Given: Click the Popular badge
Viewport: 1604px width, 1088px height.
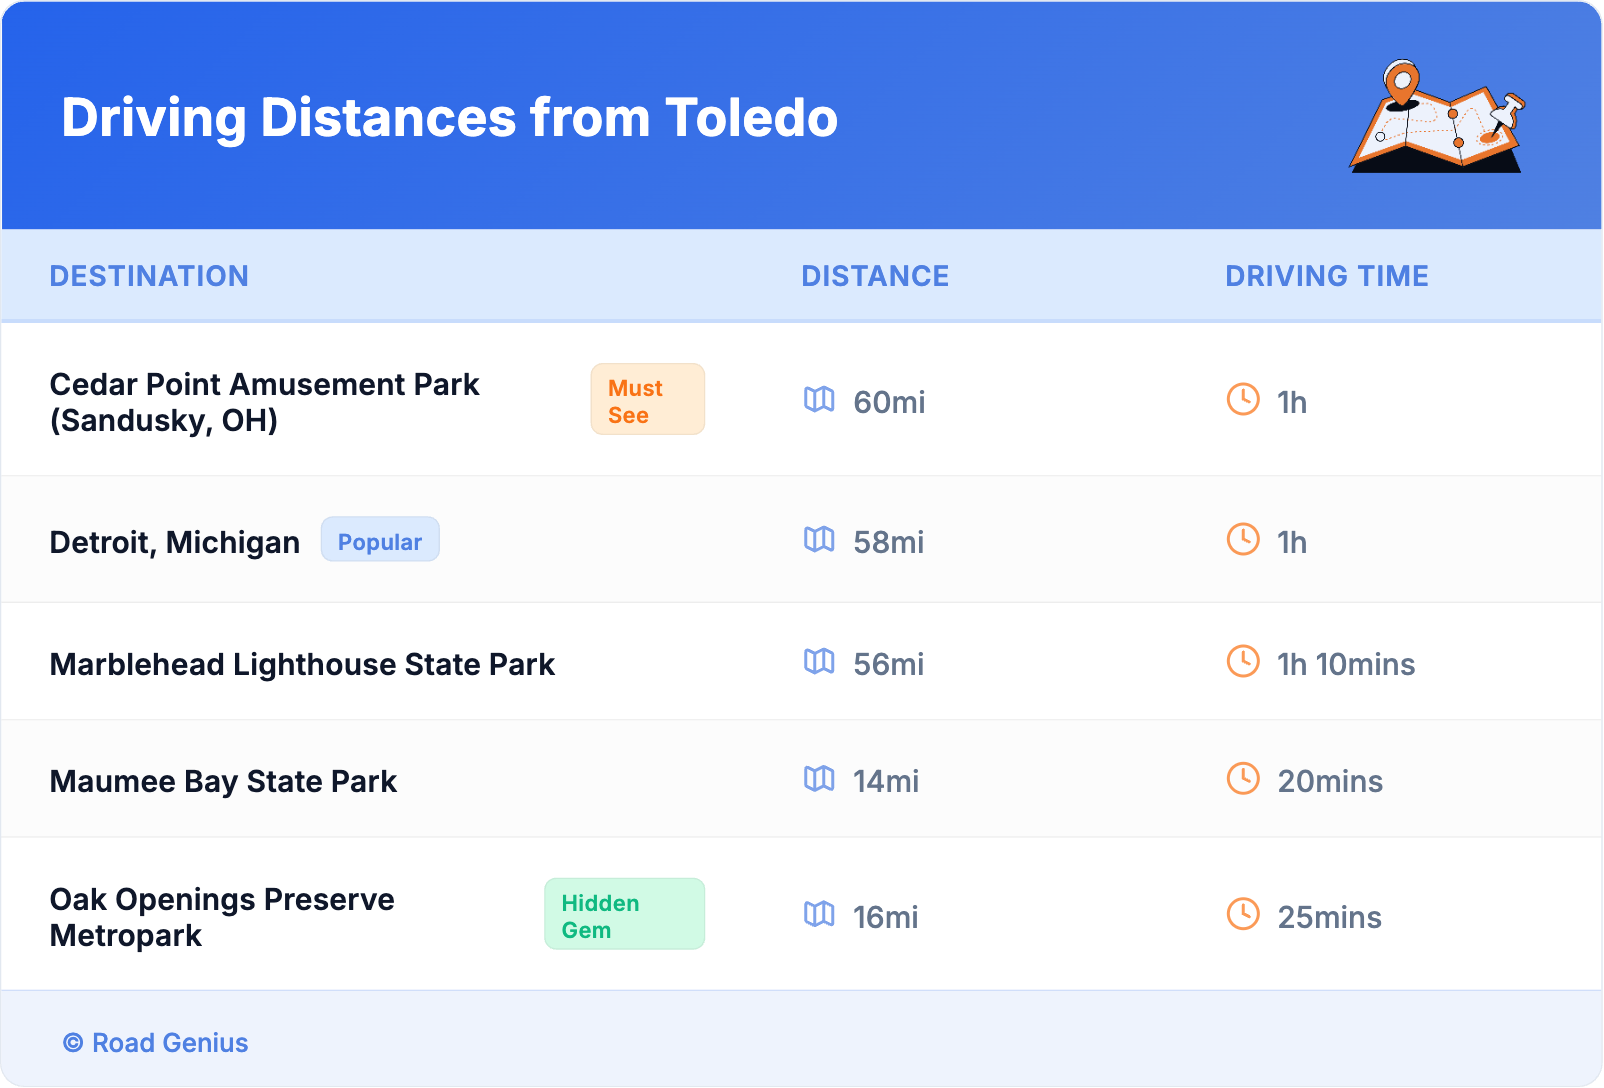Looking at the screenshot, I should (380, 540).
